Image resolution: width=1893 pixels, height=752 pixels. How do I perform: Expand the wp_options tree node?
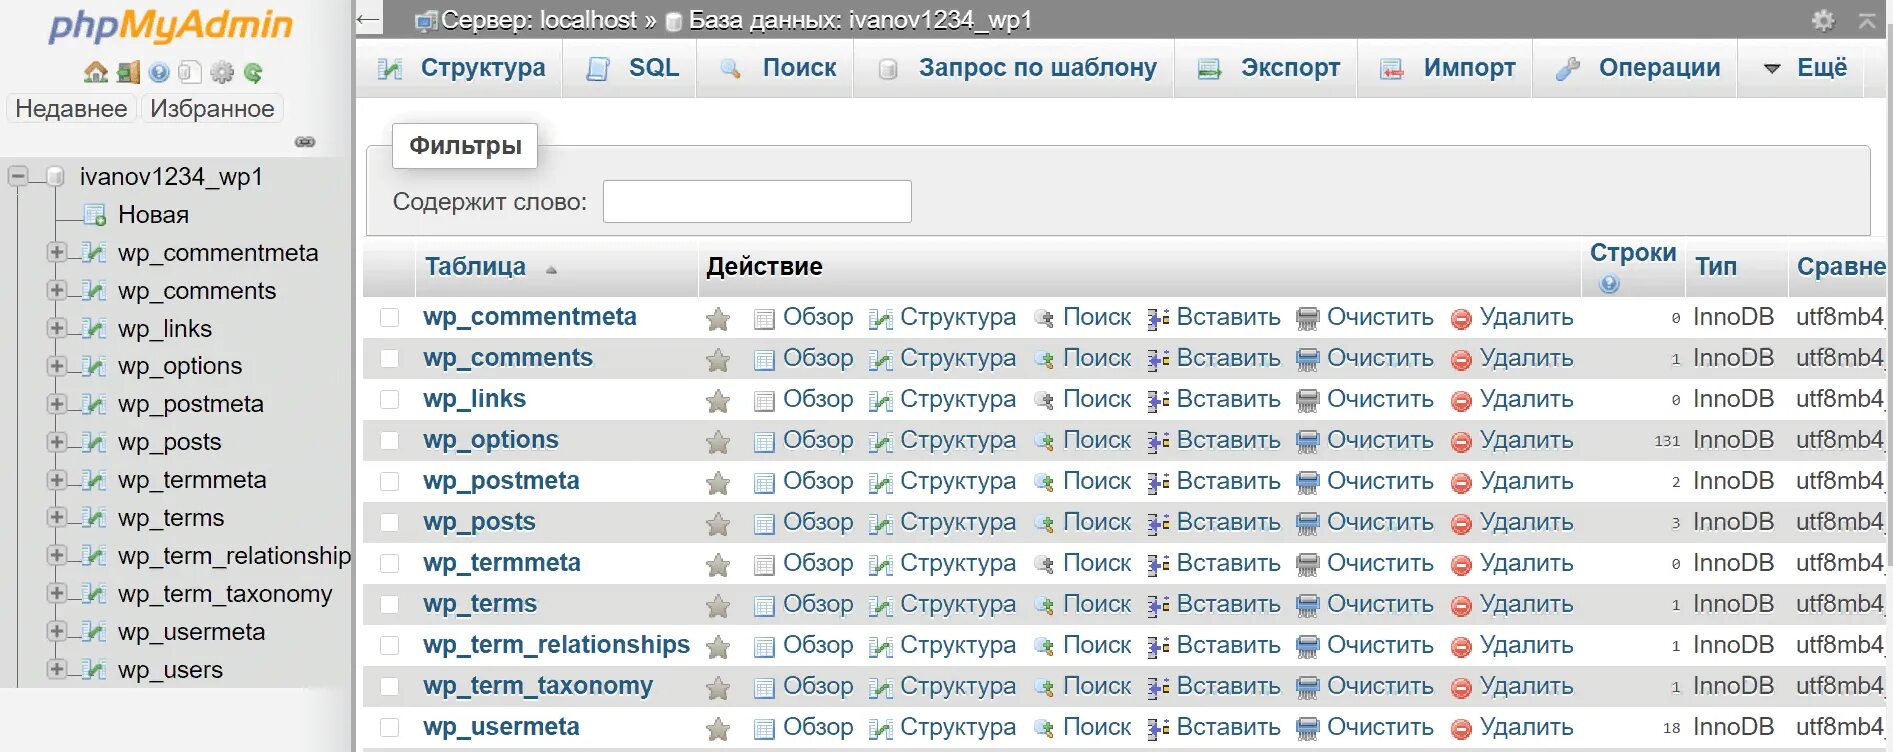[57, 366]
